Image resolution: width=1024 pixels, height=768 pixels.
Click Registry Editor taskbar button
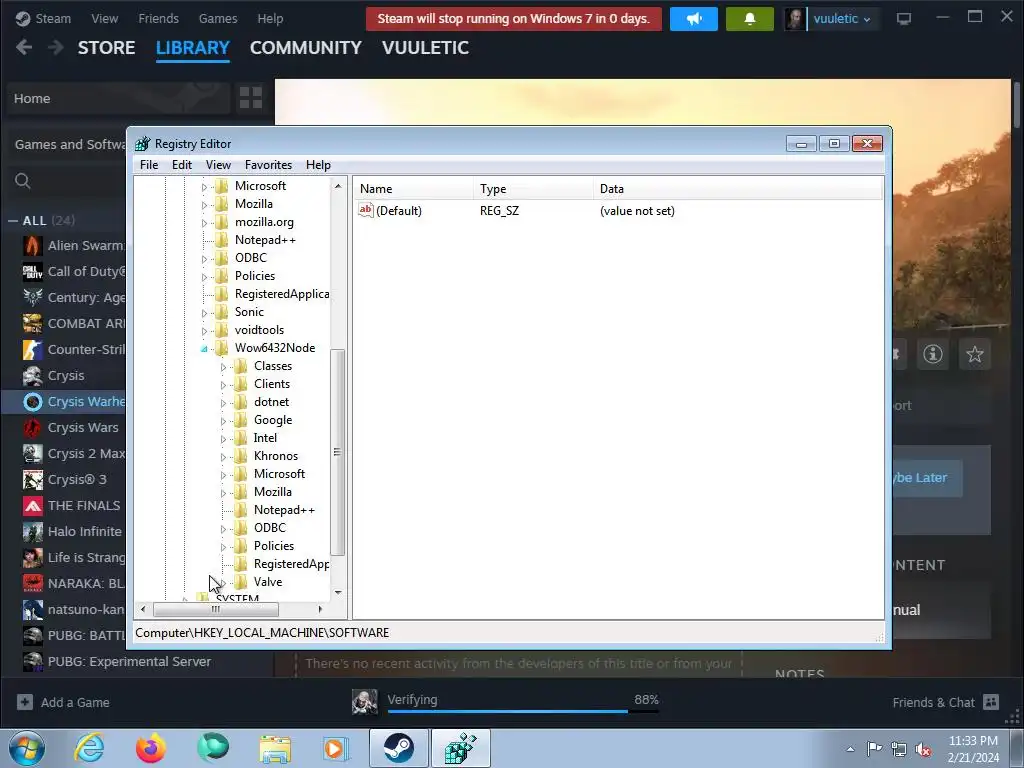point(460,748)
